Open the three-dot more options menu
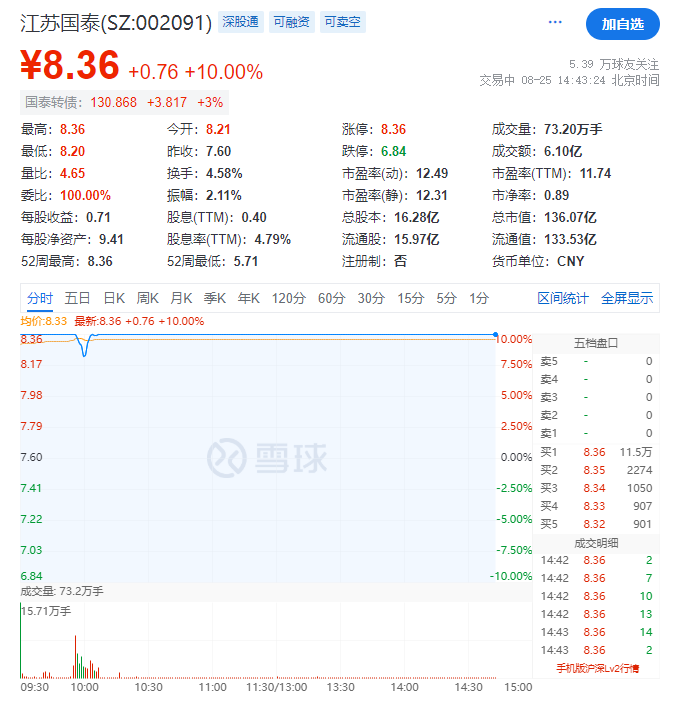 pos(555,22)
